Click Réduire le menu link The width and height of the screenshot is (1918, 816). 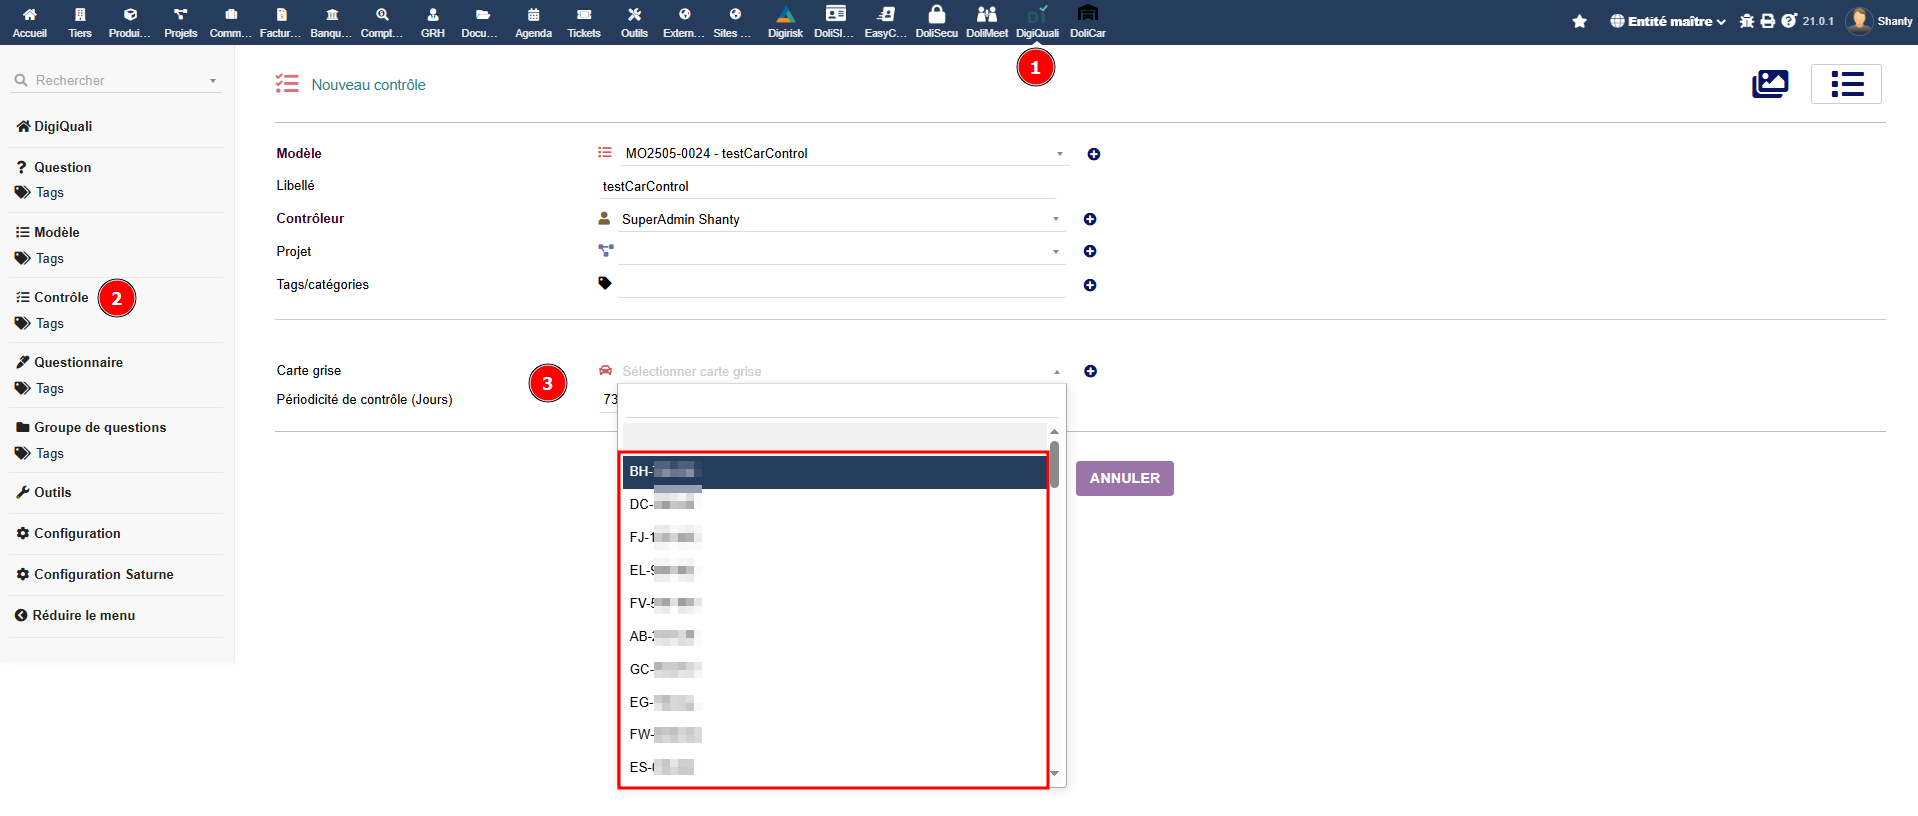(83, 615)
